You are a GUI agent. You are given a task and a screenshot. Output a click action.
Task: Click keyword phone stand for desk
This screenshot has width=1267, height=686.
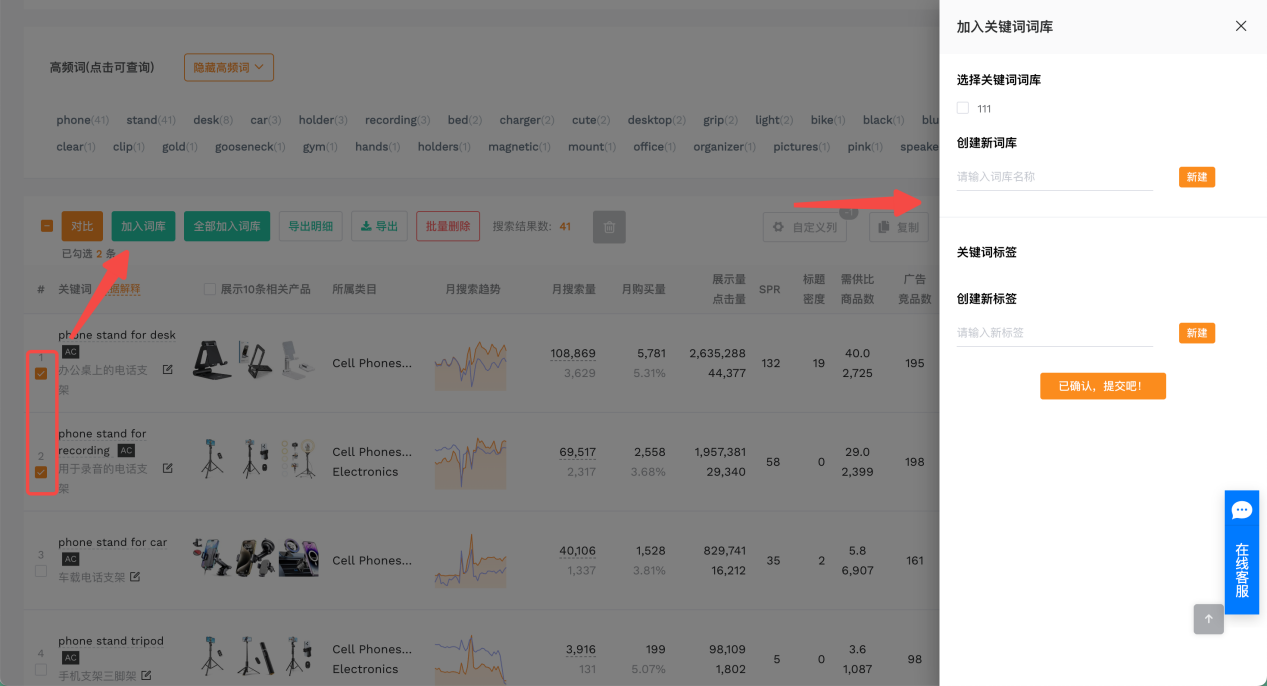coord(117,335)
